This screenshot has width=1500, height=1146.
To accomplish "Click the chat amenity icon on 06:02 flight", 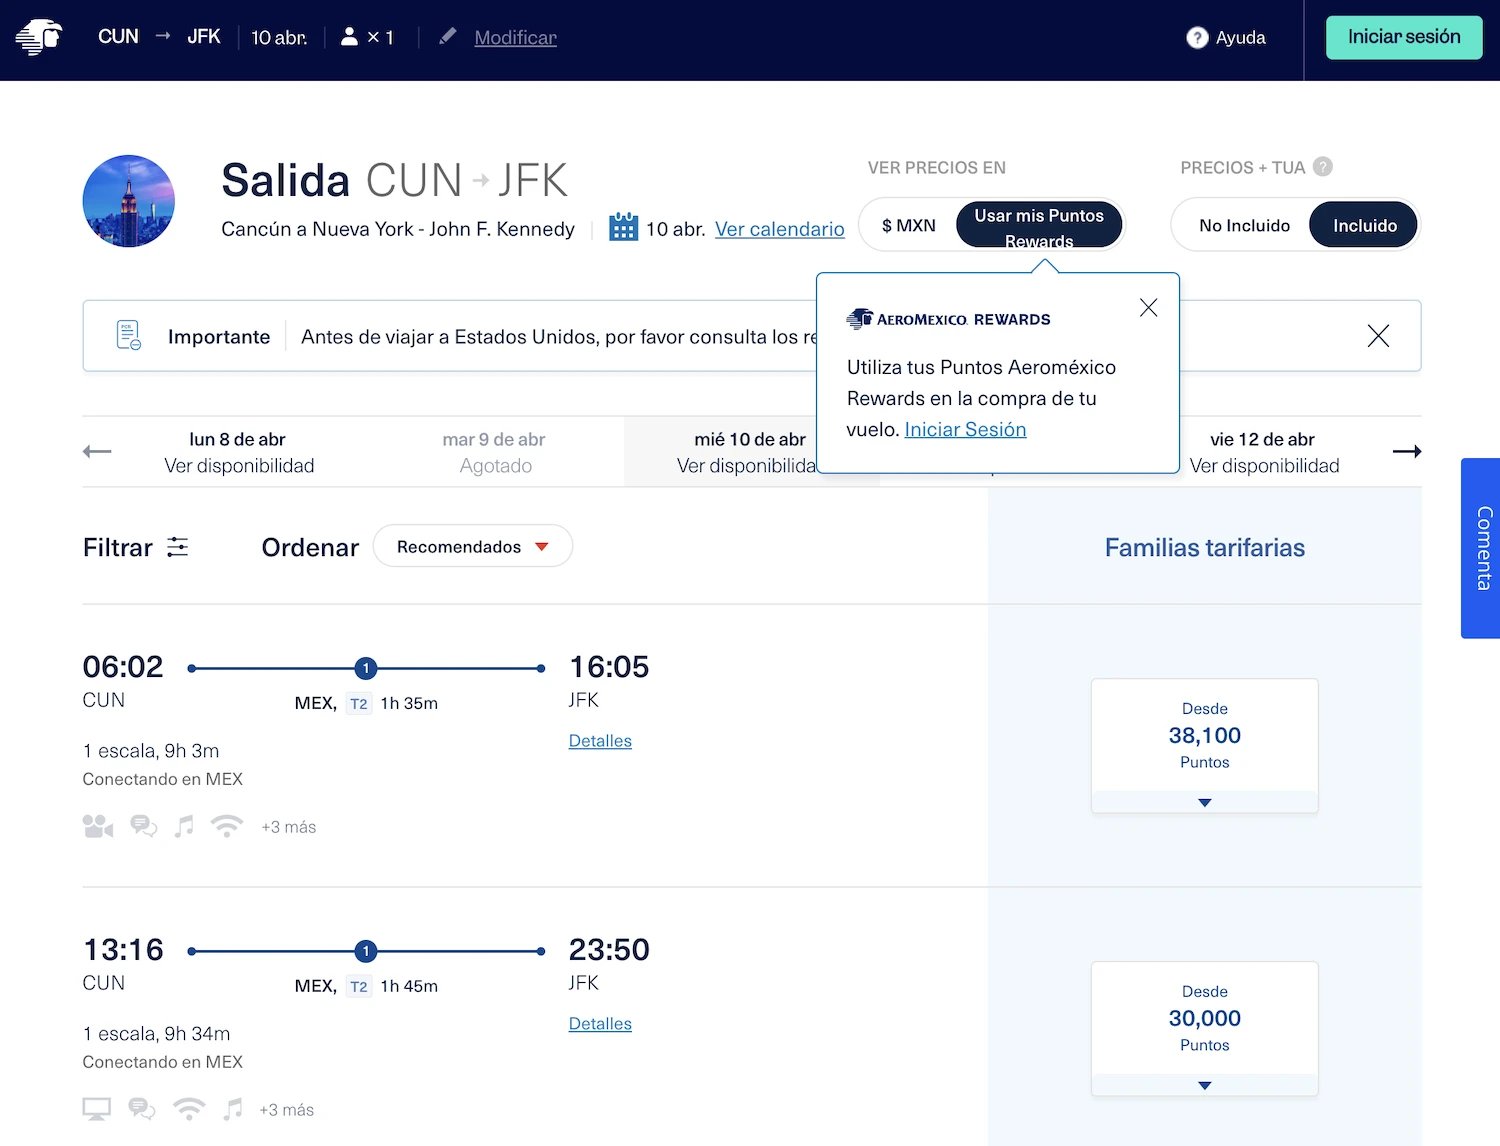I will point(144,826).
